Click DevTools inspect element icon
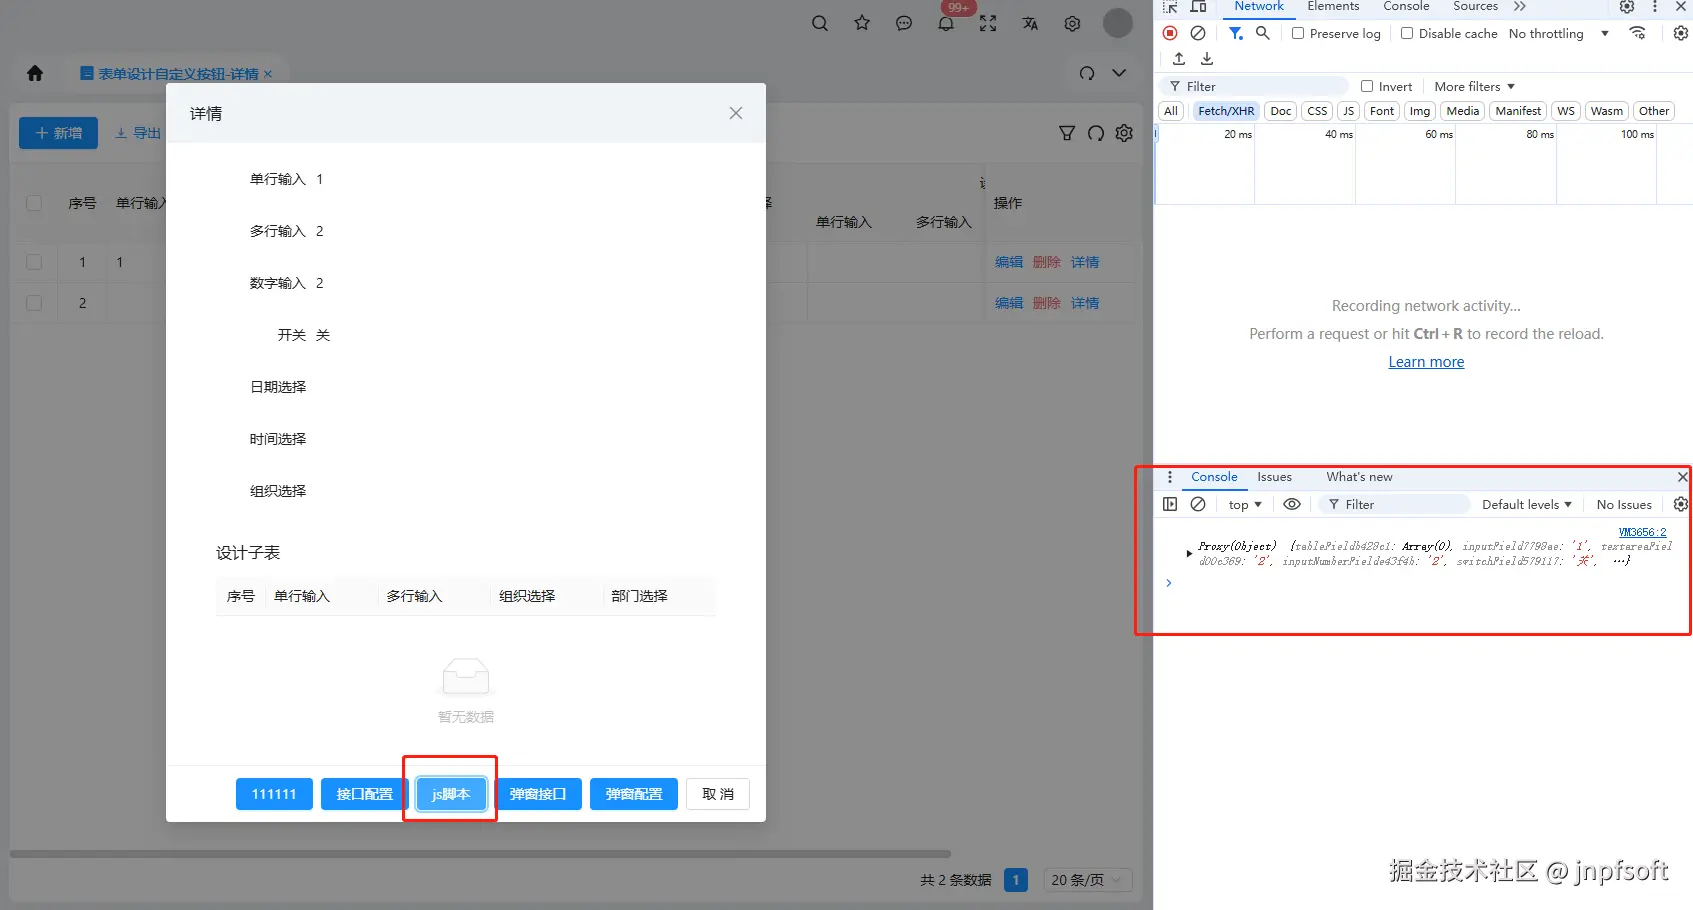1693x910 pixels. click(x=1170, y=6)
